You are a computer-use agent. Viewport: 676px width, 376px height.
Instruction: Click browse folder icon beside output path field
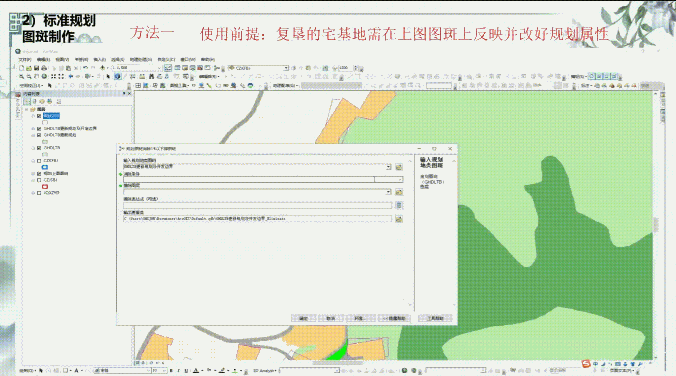399,219
